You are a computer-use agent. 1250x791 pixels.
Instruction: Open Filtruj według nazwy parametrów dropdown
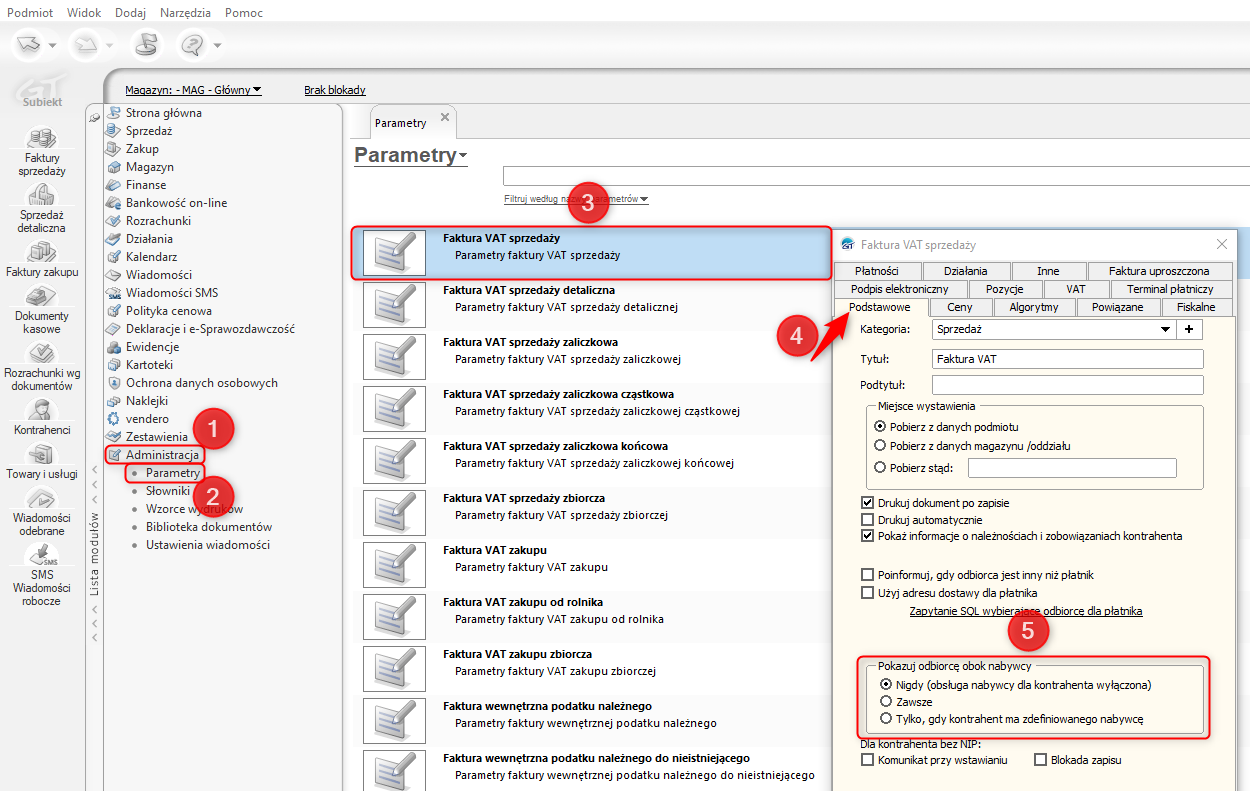[576, 199]
